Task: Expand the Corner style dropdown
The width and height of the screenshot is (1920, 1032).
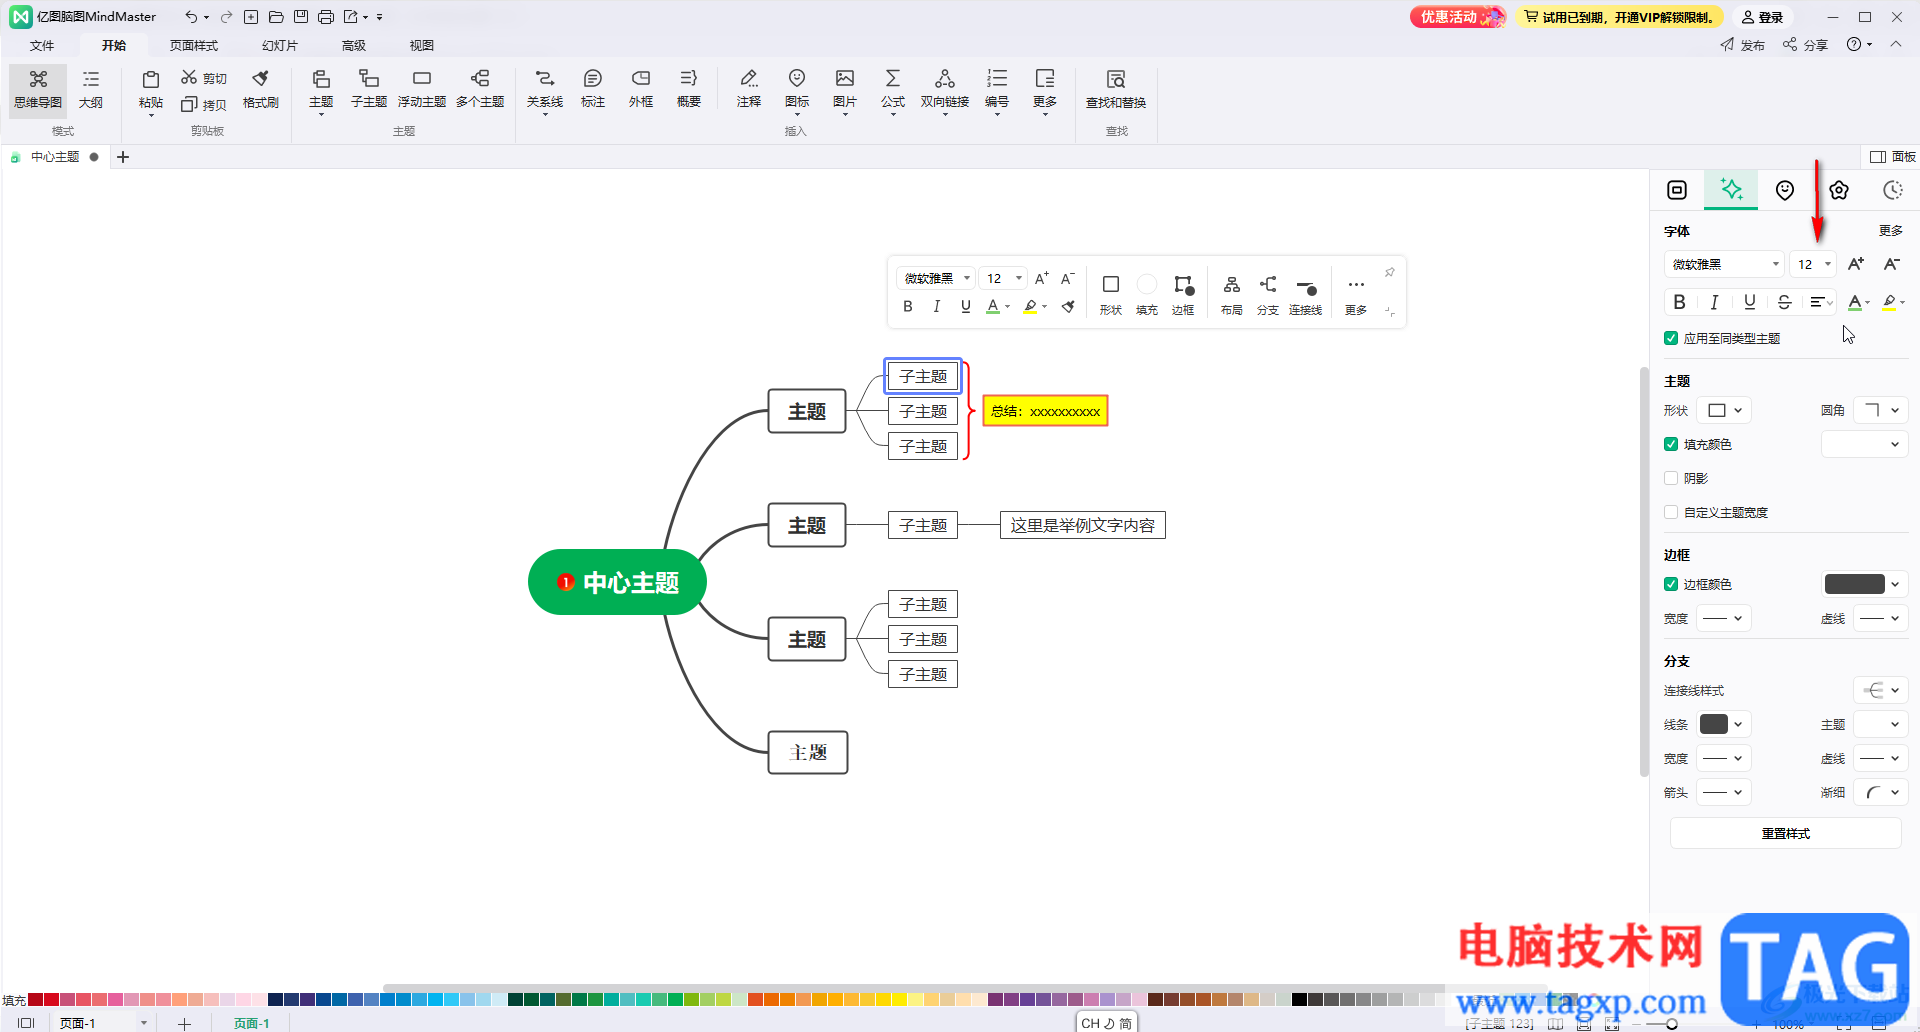Action: click(x=1881, y=410)
